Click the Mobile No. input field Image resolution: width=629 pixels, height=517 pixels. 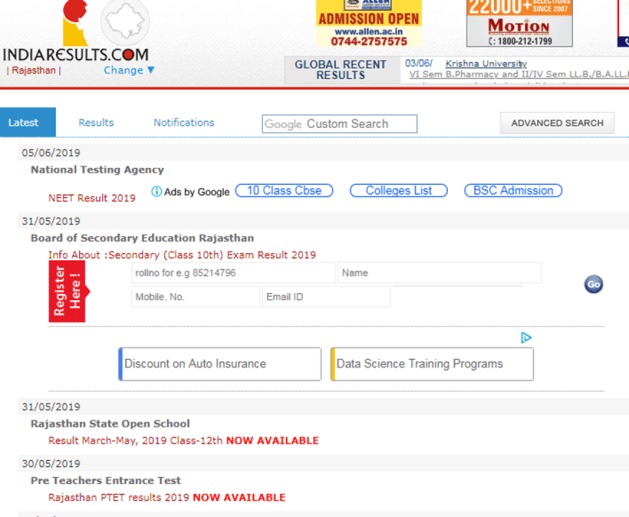[193, 297]
